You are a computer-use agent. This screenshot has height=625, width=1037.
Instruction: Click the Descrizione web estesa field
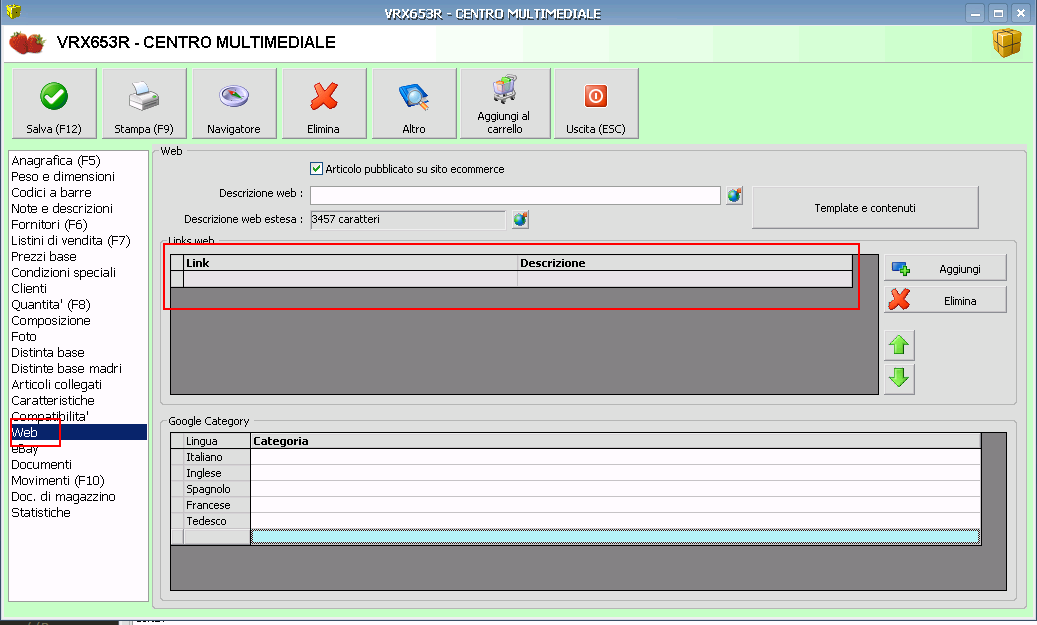click(408, 220)
